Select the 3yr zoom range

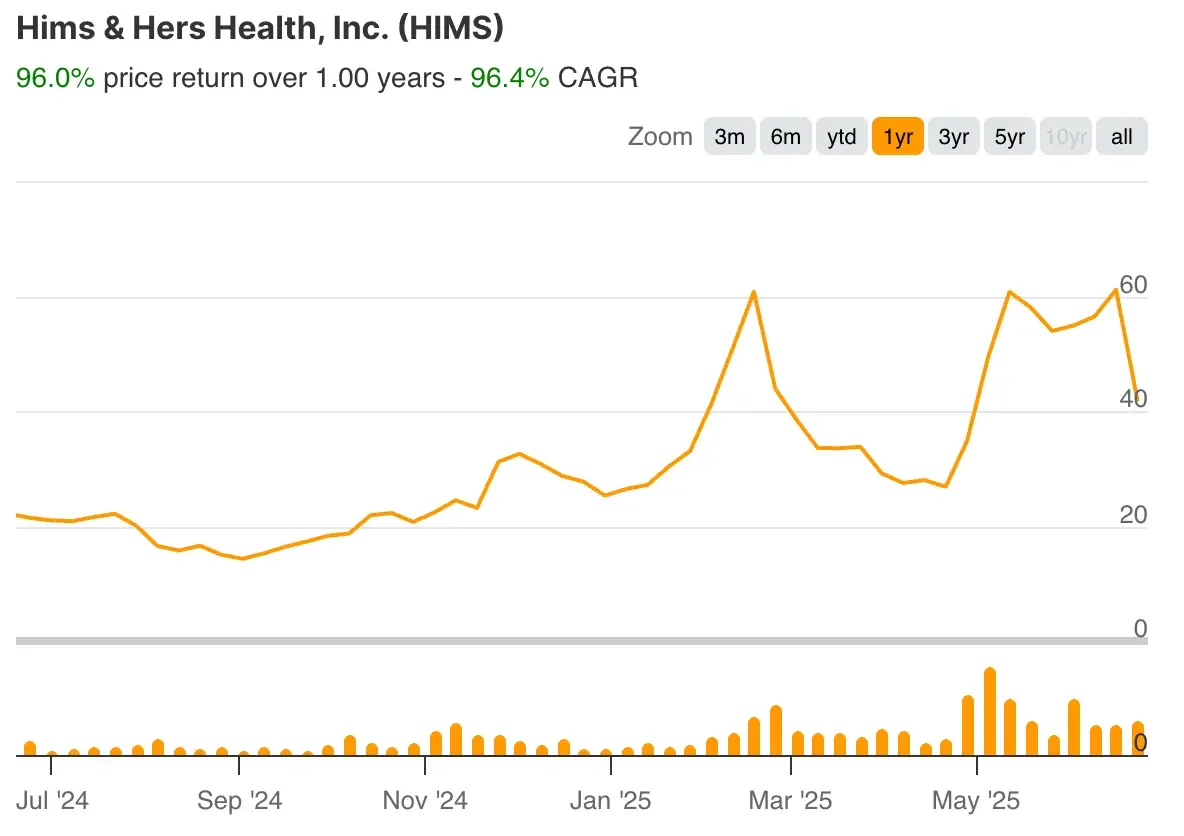[953, 136]
